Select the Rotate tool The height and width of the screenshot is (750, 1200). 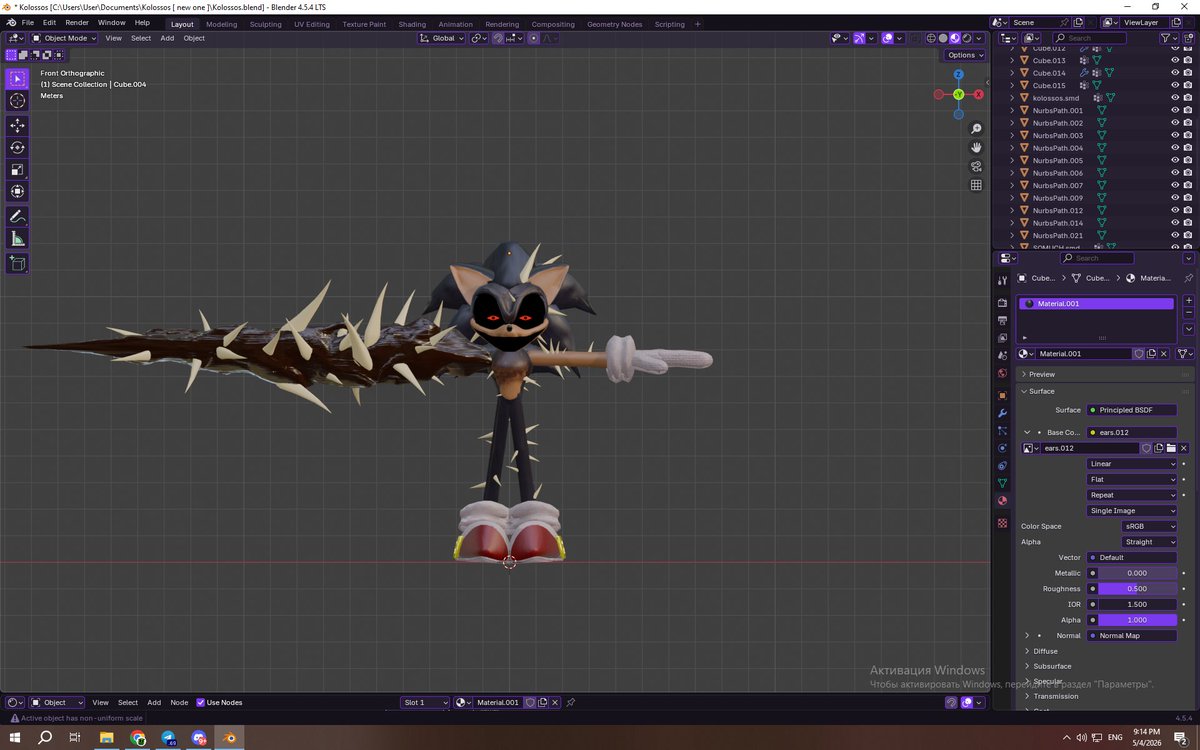[x=17, y=147]
